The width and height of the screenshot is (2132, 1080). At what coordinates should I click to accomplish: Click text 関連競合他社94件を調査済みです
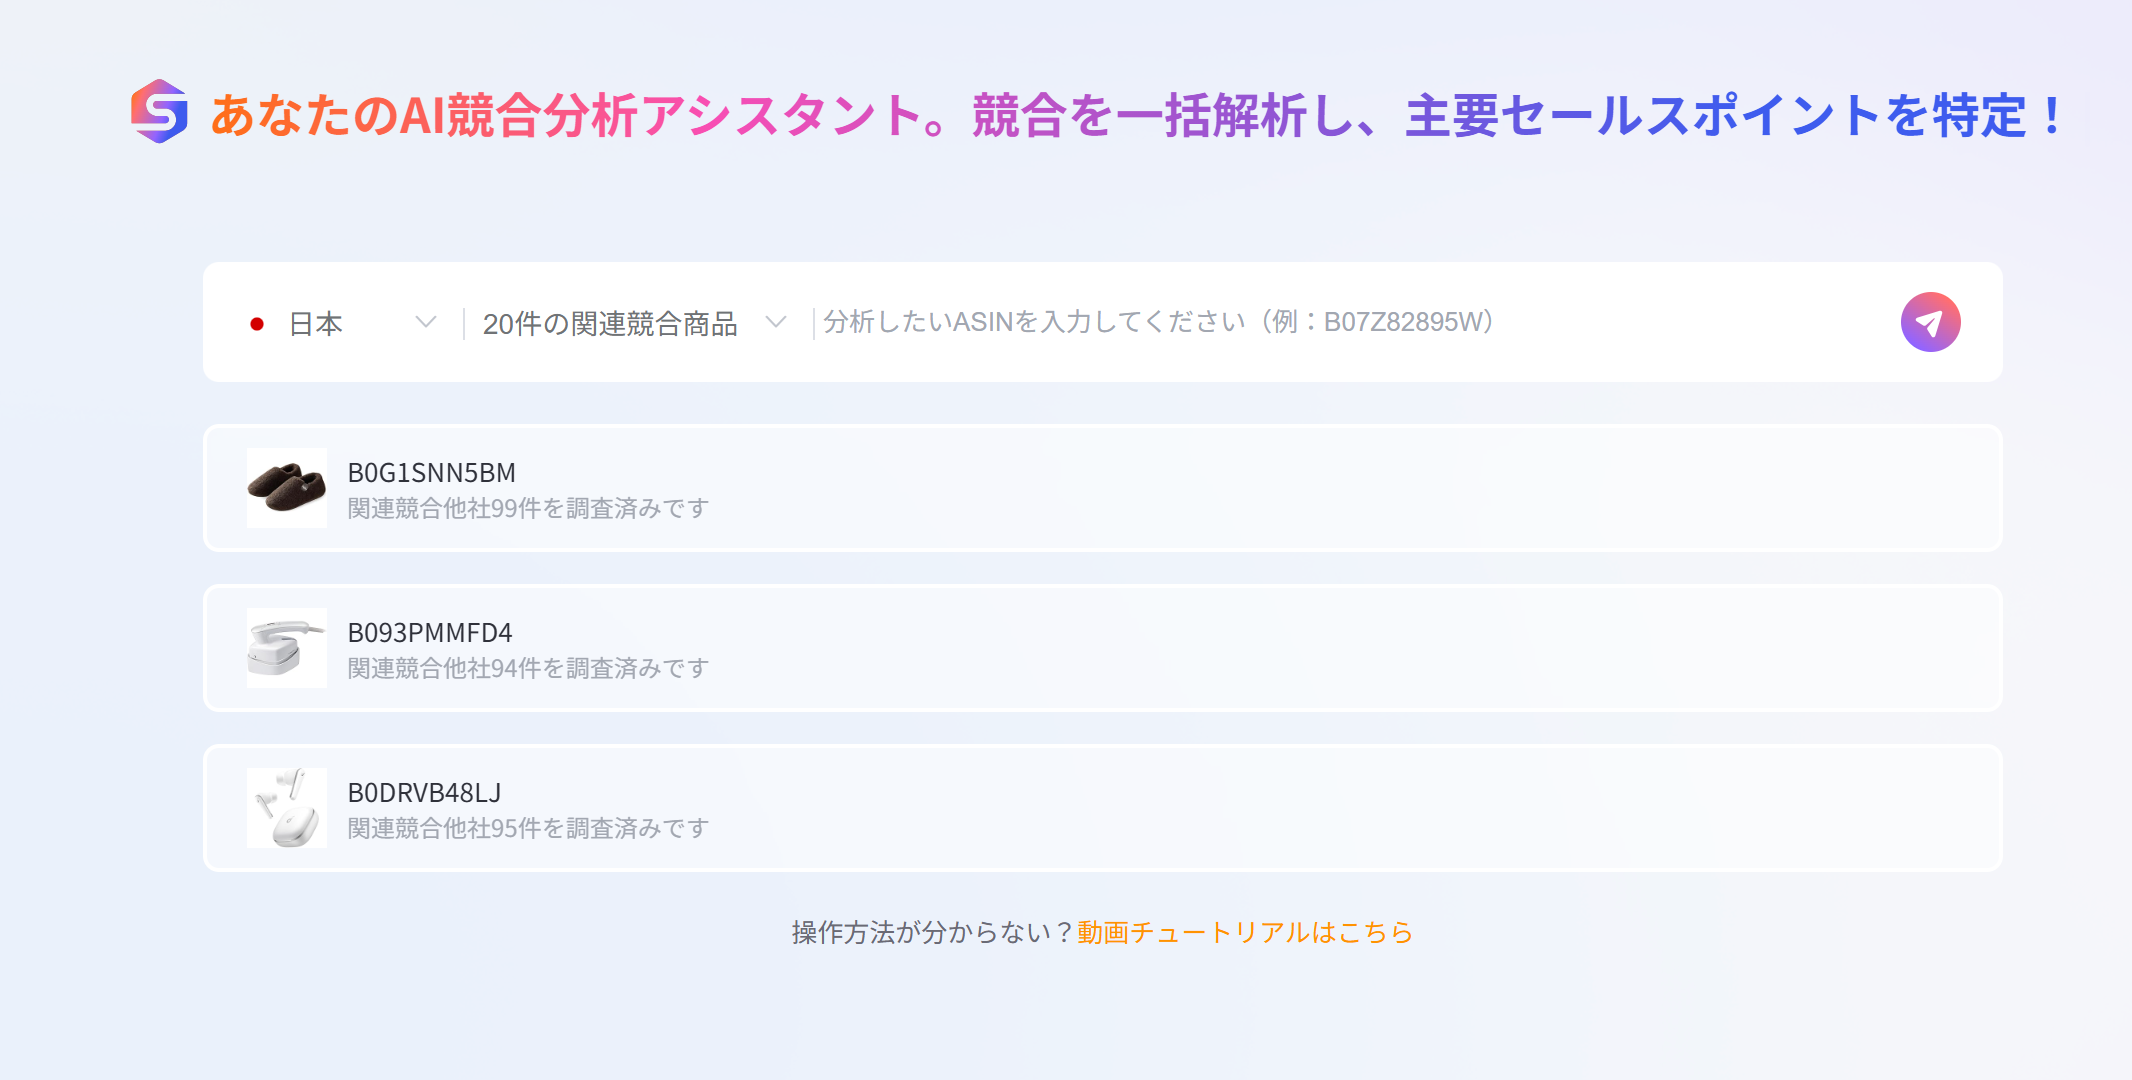point(528,668)
